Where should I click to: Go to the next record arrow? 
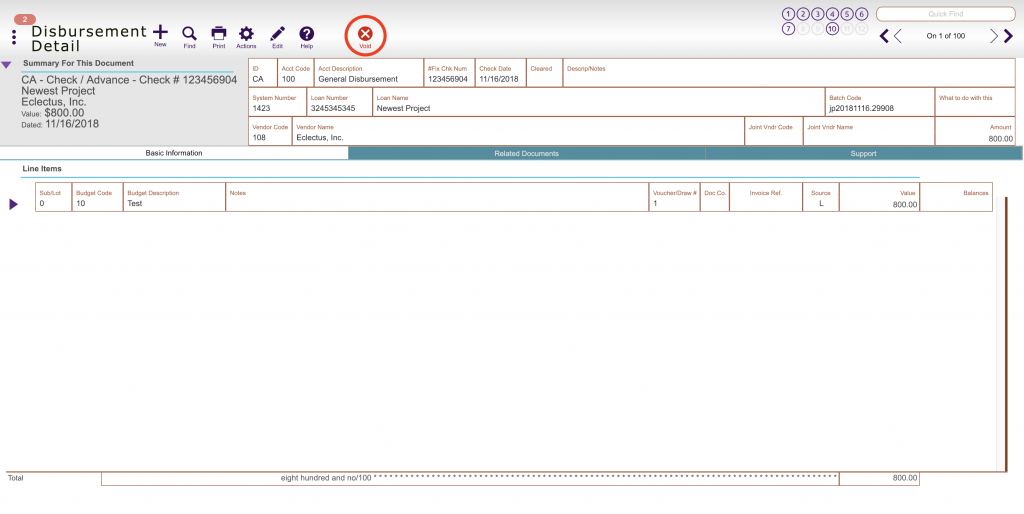coord(993,36)
